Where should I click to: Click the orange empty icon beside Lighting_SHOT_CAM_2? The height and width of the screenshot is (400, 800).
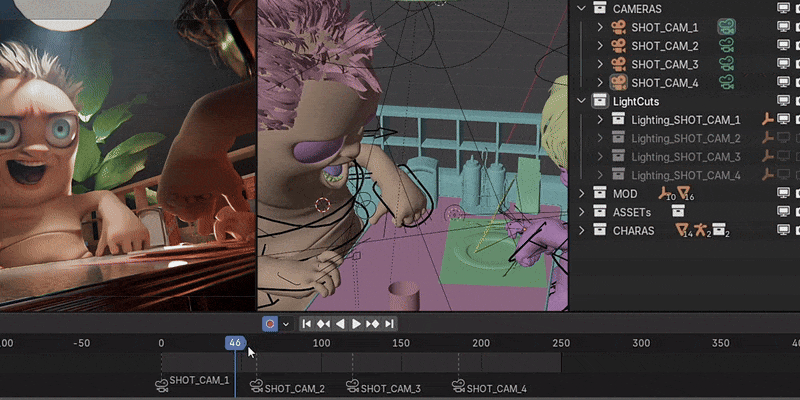(768, 138)
